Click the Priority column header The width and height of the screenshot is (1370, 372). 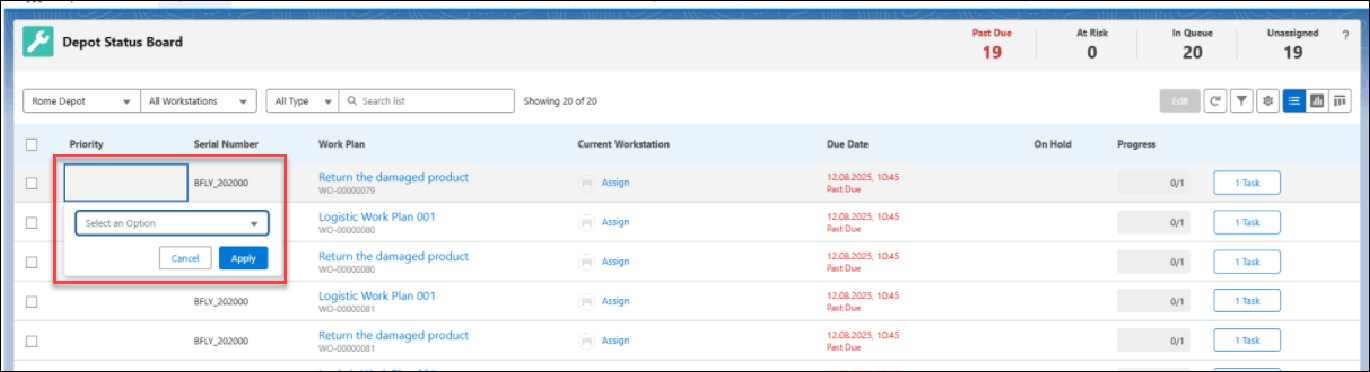(86, 145)
